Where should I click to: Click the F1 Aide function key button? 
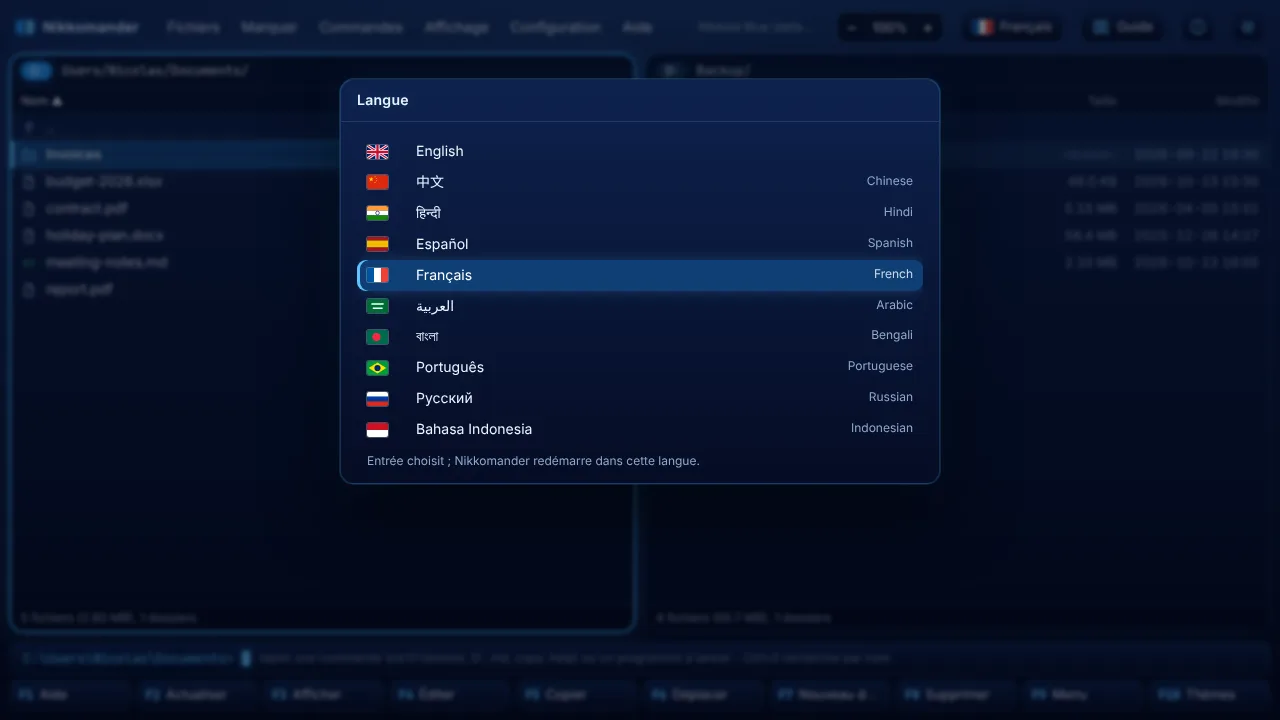click(x=70, y=694)
